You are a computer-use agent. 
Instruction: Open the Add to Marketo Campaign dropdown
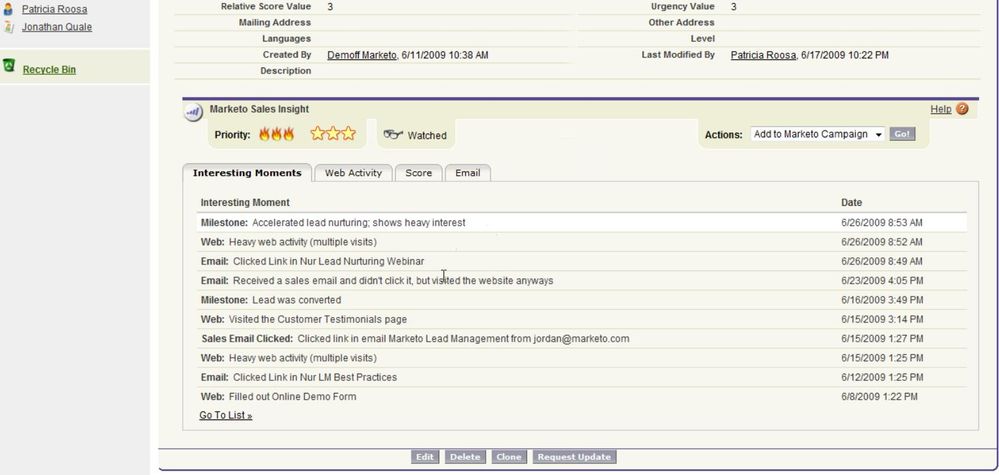coord(817,134)
